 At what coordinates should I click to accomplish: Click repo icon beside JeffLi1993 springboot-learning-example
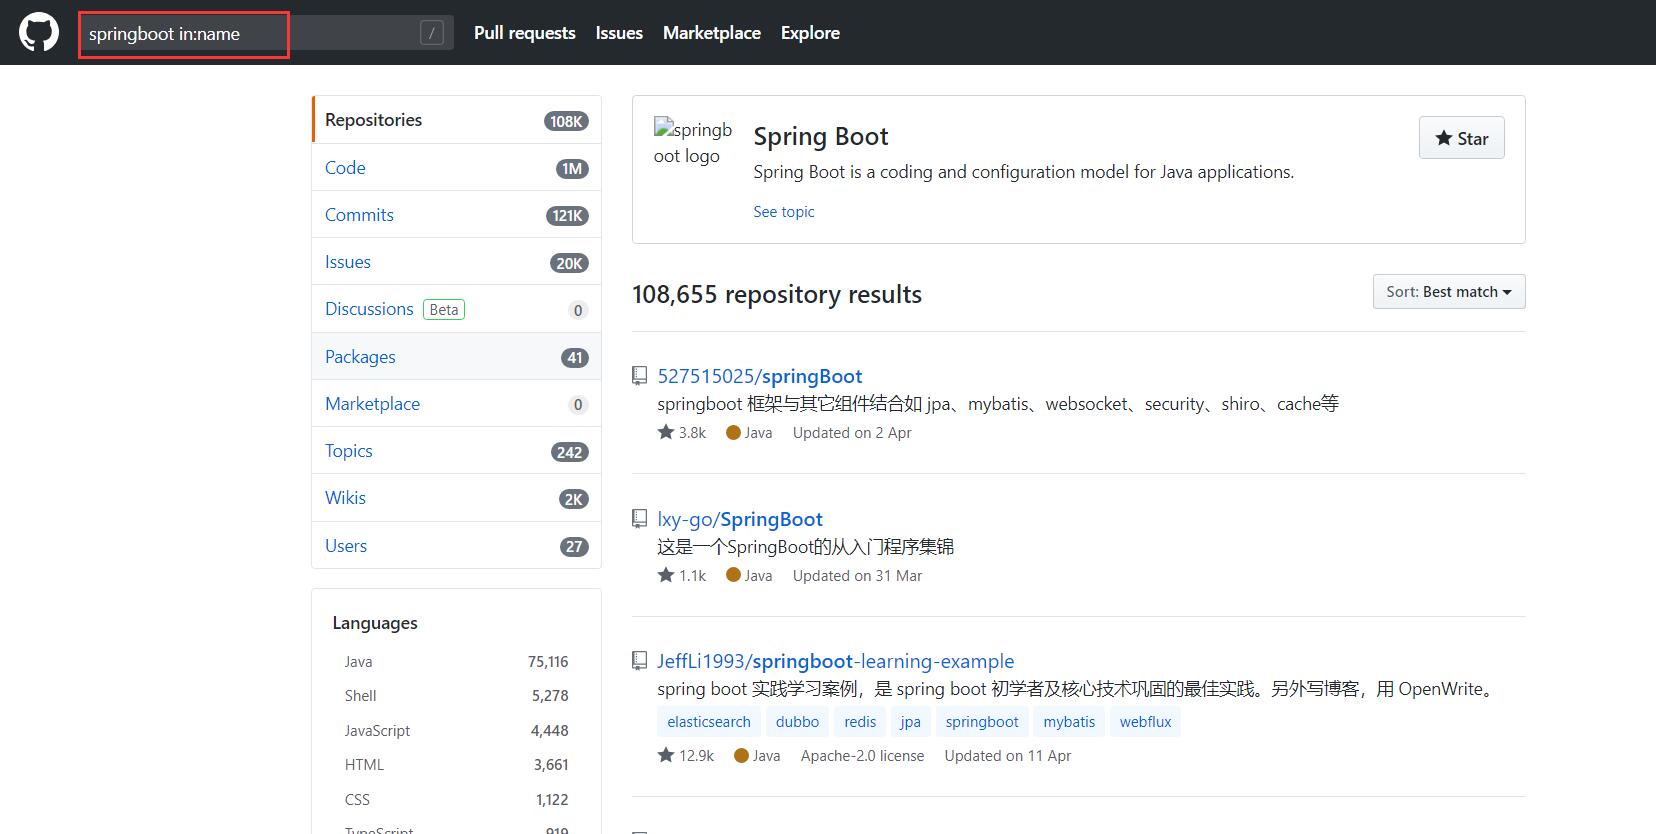pyautogui.click(x=640, y=661)
